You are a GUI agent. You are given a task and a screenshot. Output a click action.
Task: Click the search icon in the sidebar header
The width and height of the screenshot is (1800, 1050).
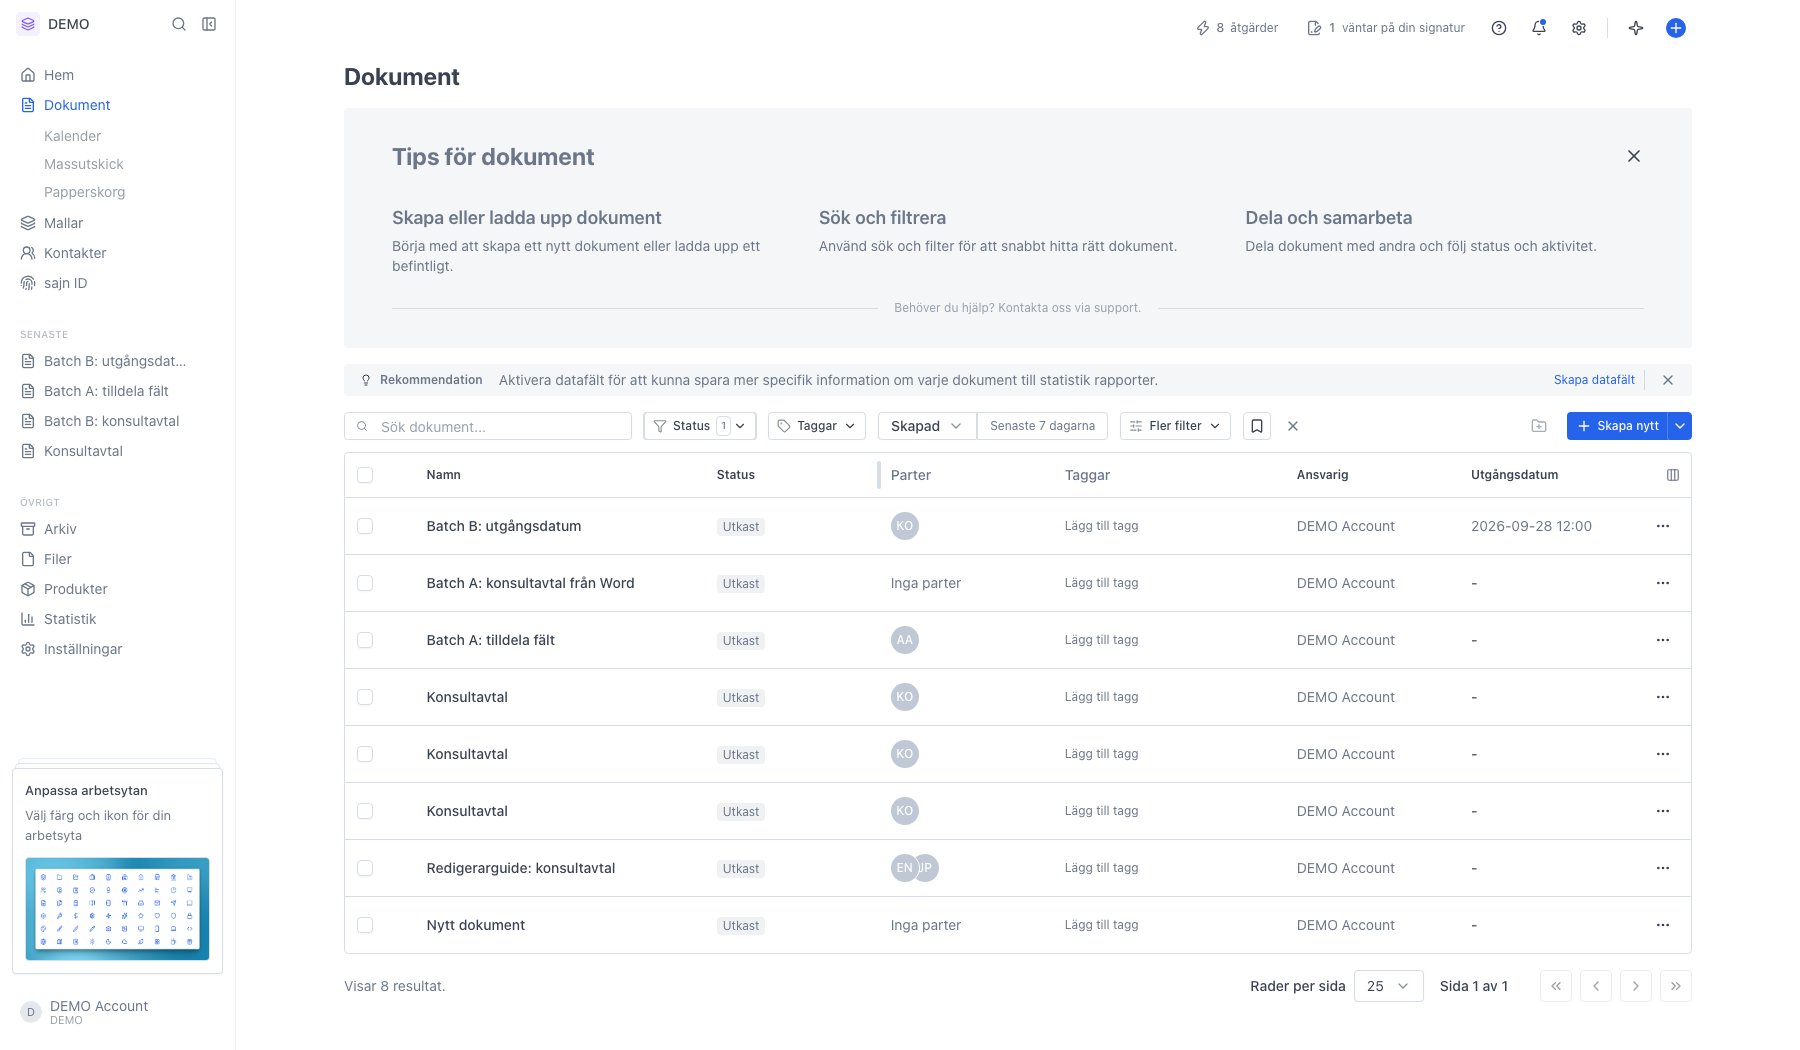[179, 24]
